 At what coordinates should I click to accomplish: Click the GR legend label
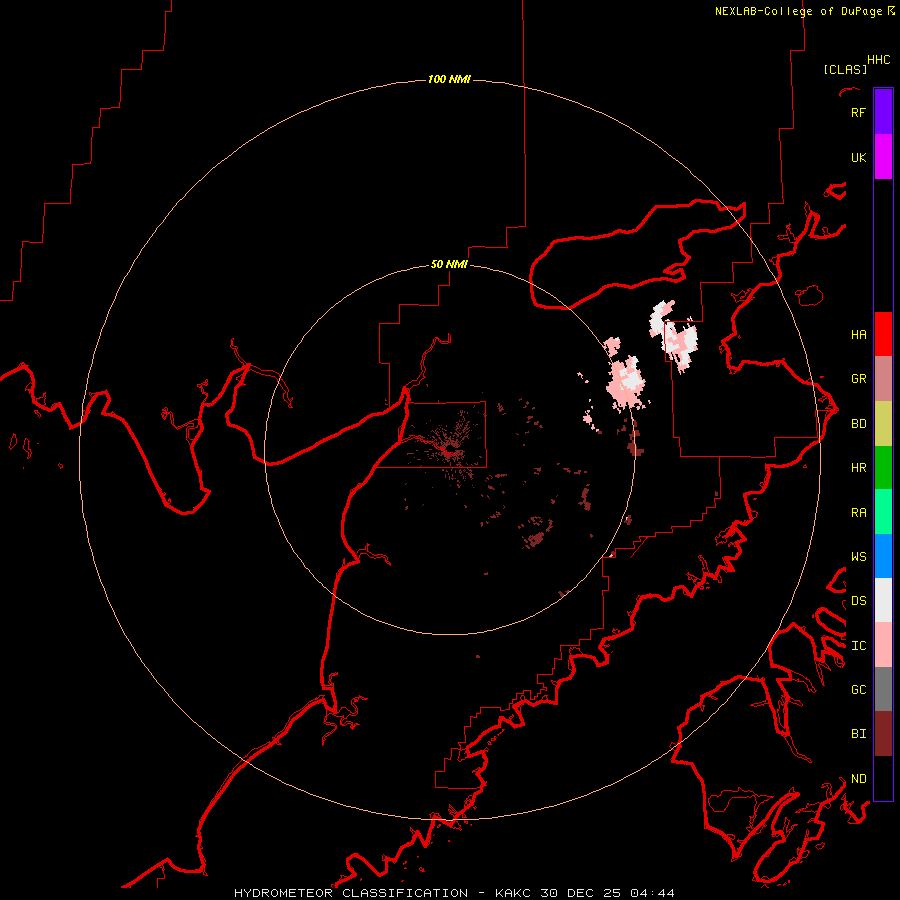[858, 379]
